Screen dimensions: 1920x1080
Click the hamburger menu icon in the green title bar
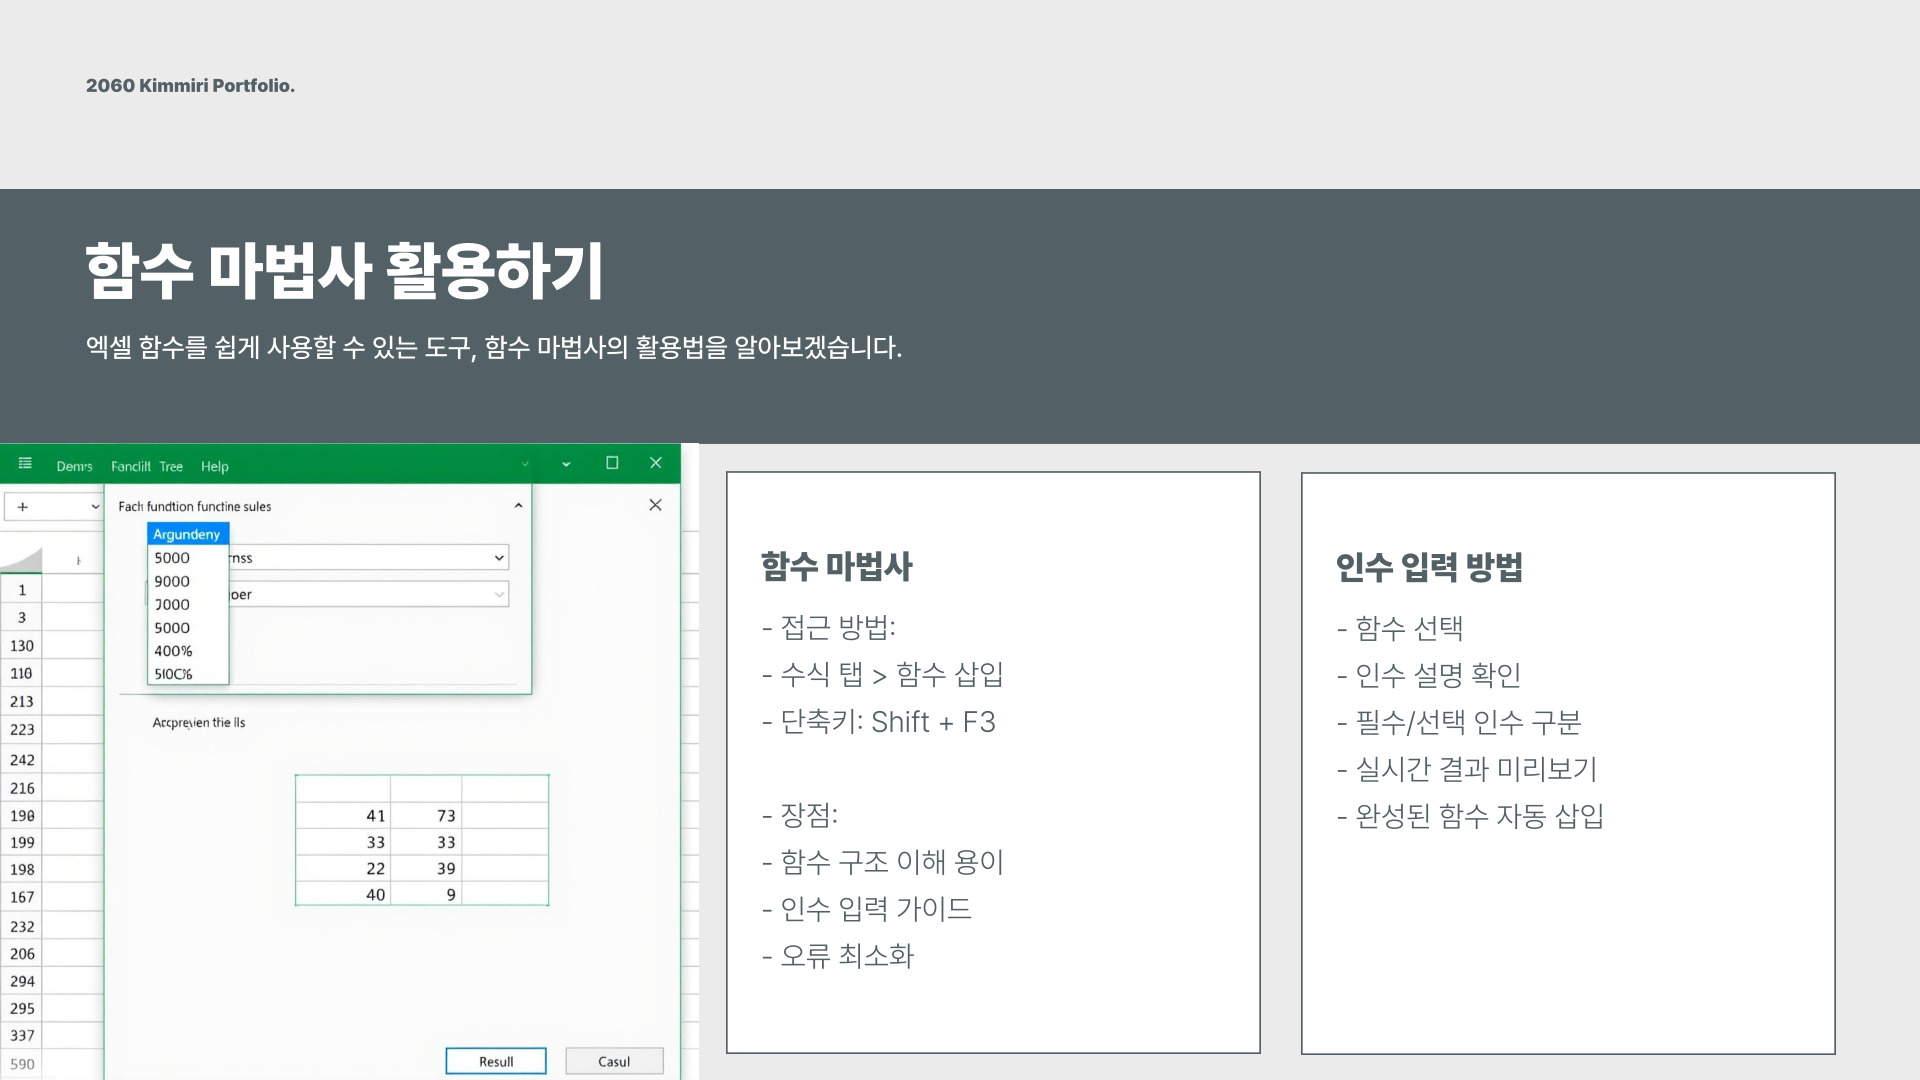(25, 463)
